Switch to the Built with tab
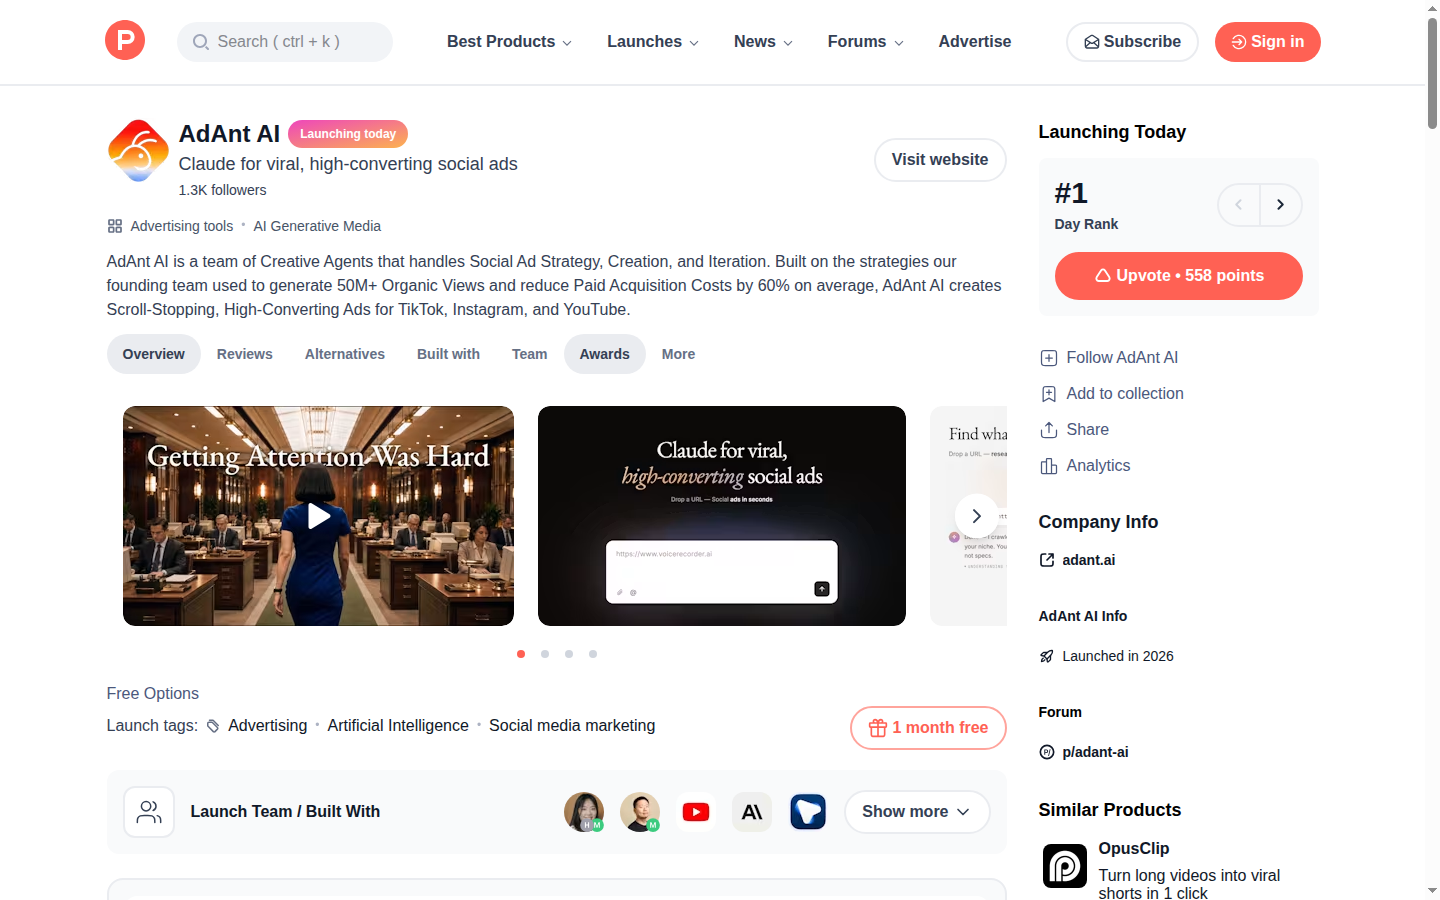Screen dimensions: 1440x900 pyautogui.click(x=448, y=354)
